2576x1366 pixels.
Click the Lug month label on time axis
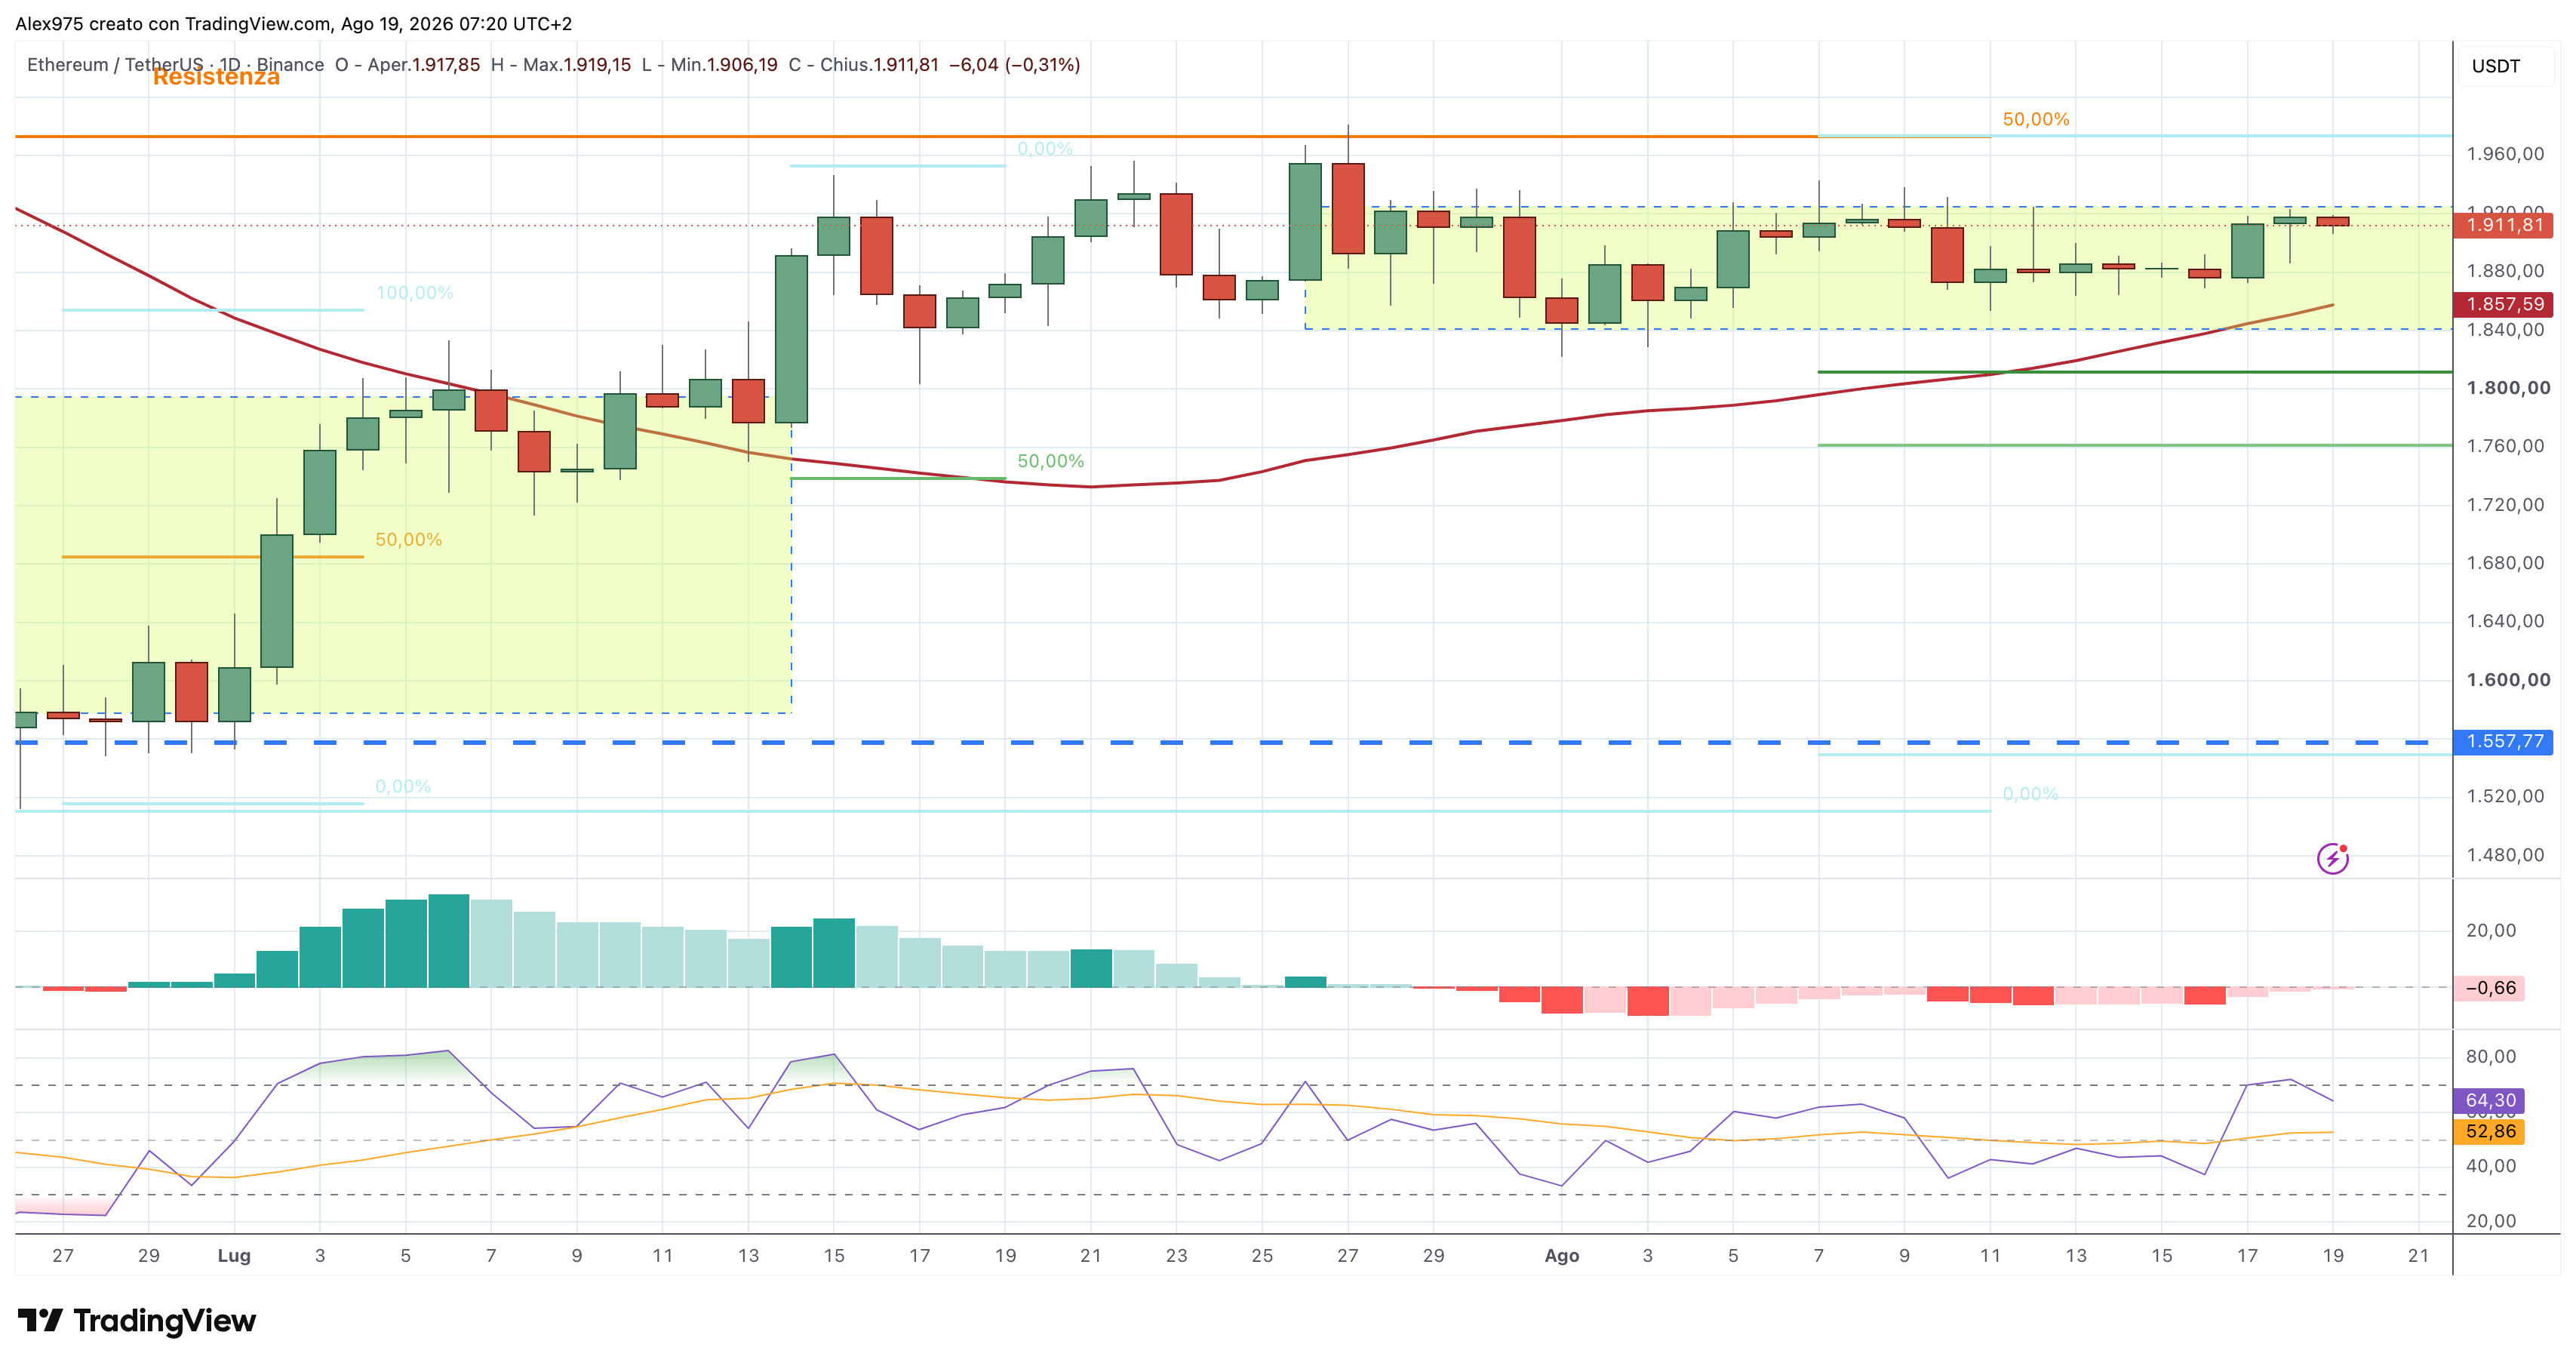(234, 1255)
